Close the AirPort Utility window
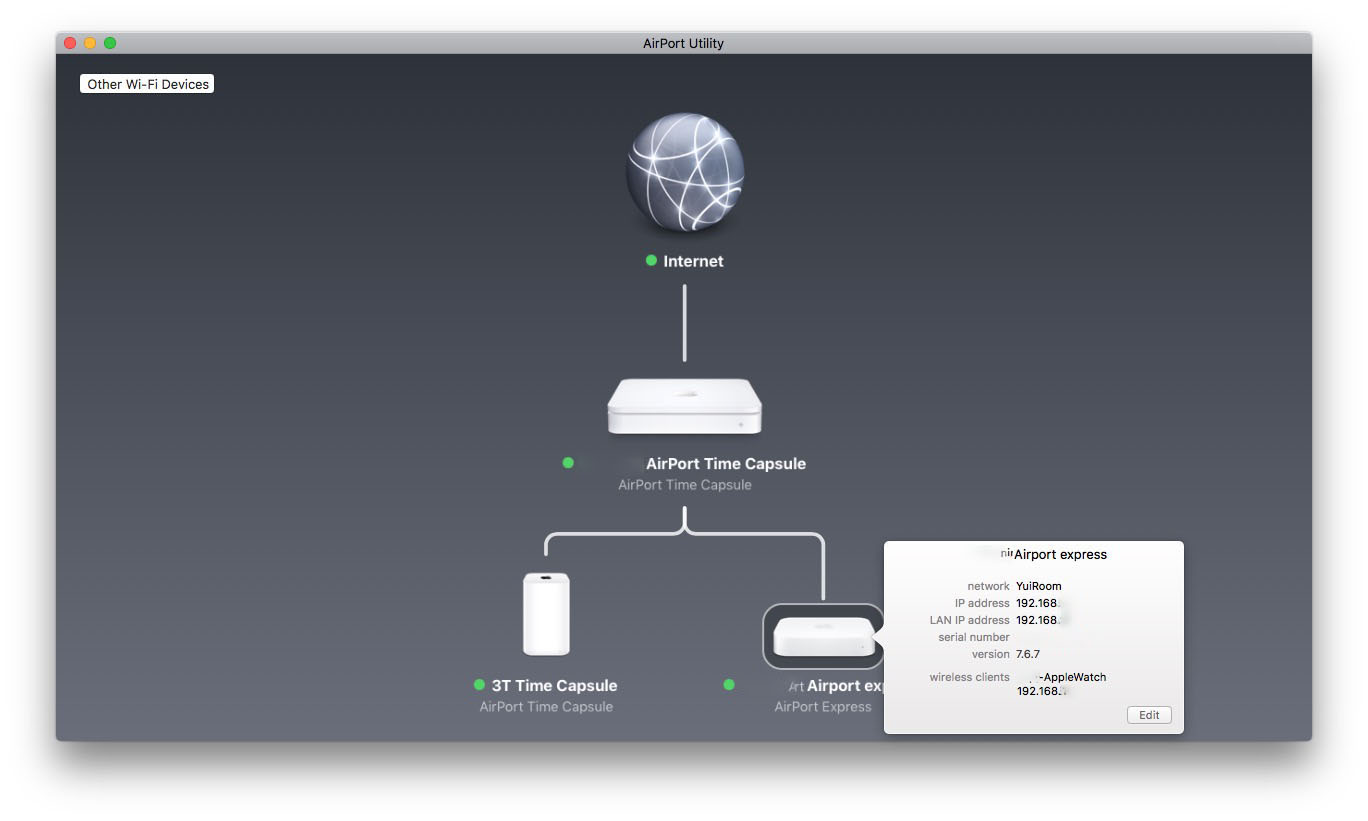The image size is (1368, 821). [70, 43]
